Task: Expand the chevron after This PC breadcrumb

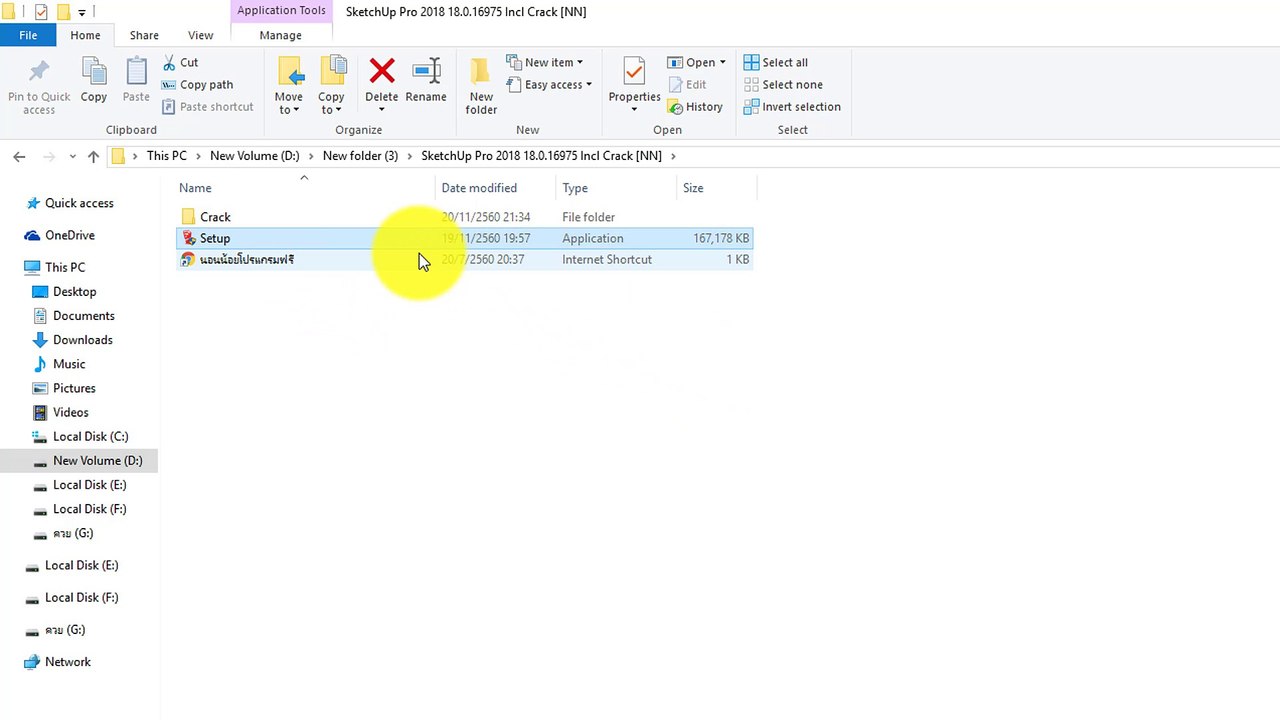Action: tap(198, 156)
